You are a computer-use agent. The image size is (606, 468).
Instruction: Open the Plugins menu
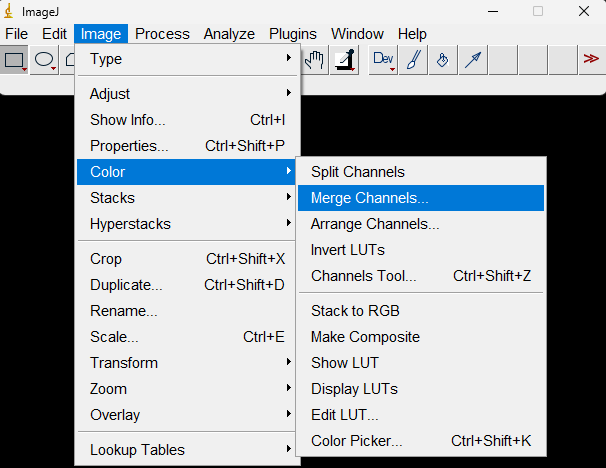293,34
